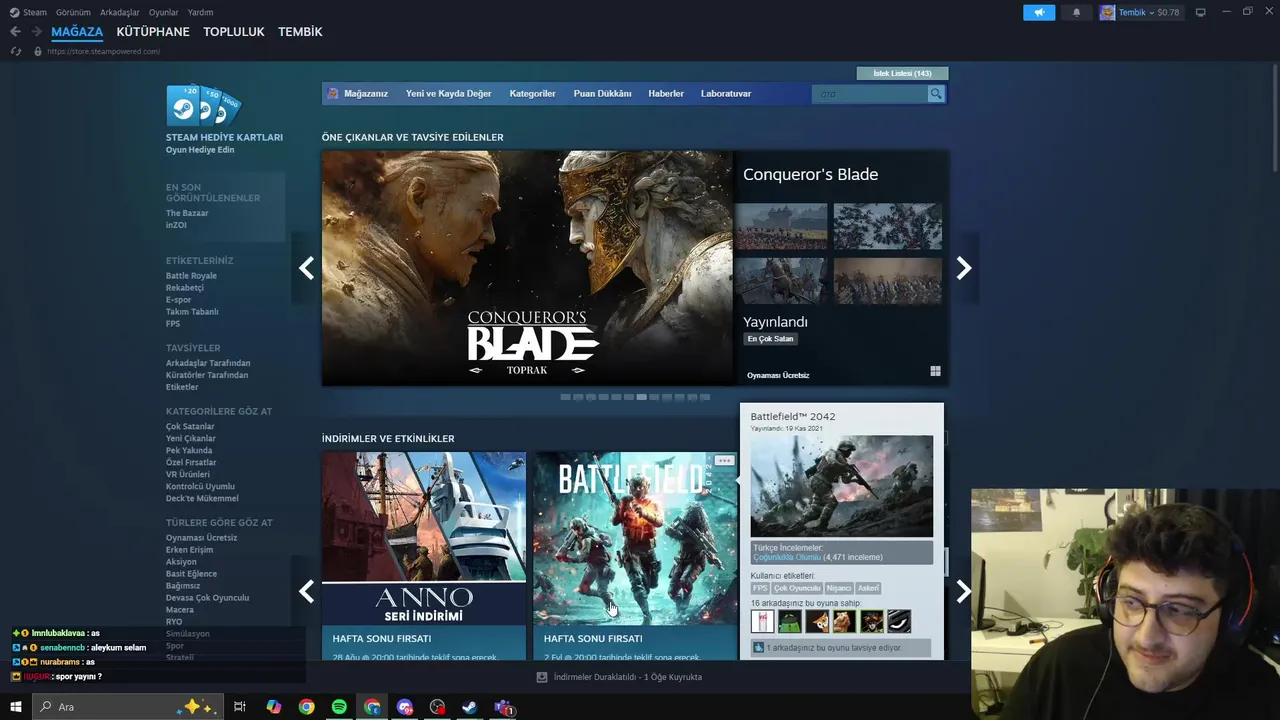Click the Windows platform icon on Conqueror's Blade

935,371
